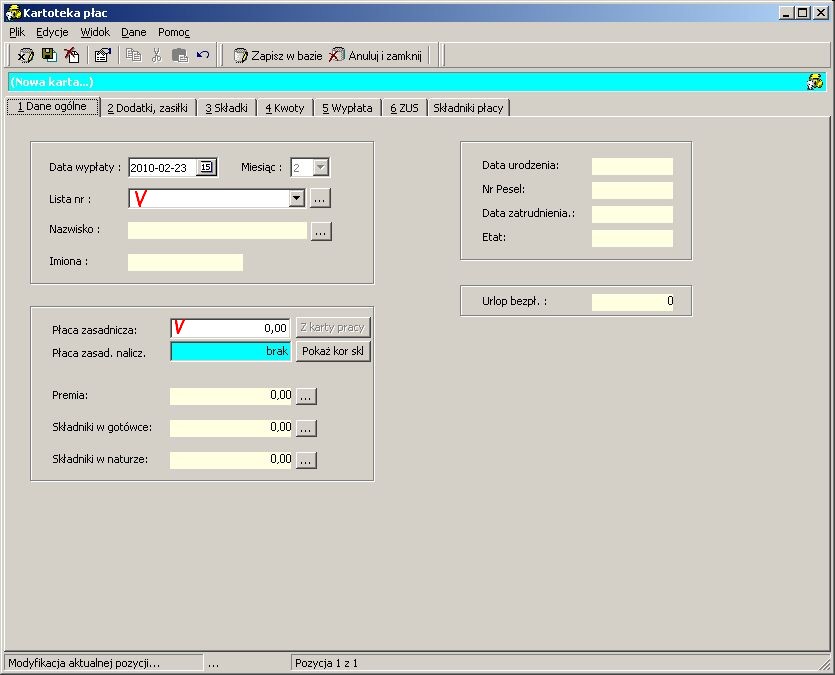Expand the Miesiąc dropdown
The image size is (835, 675).
point(320,167)
